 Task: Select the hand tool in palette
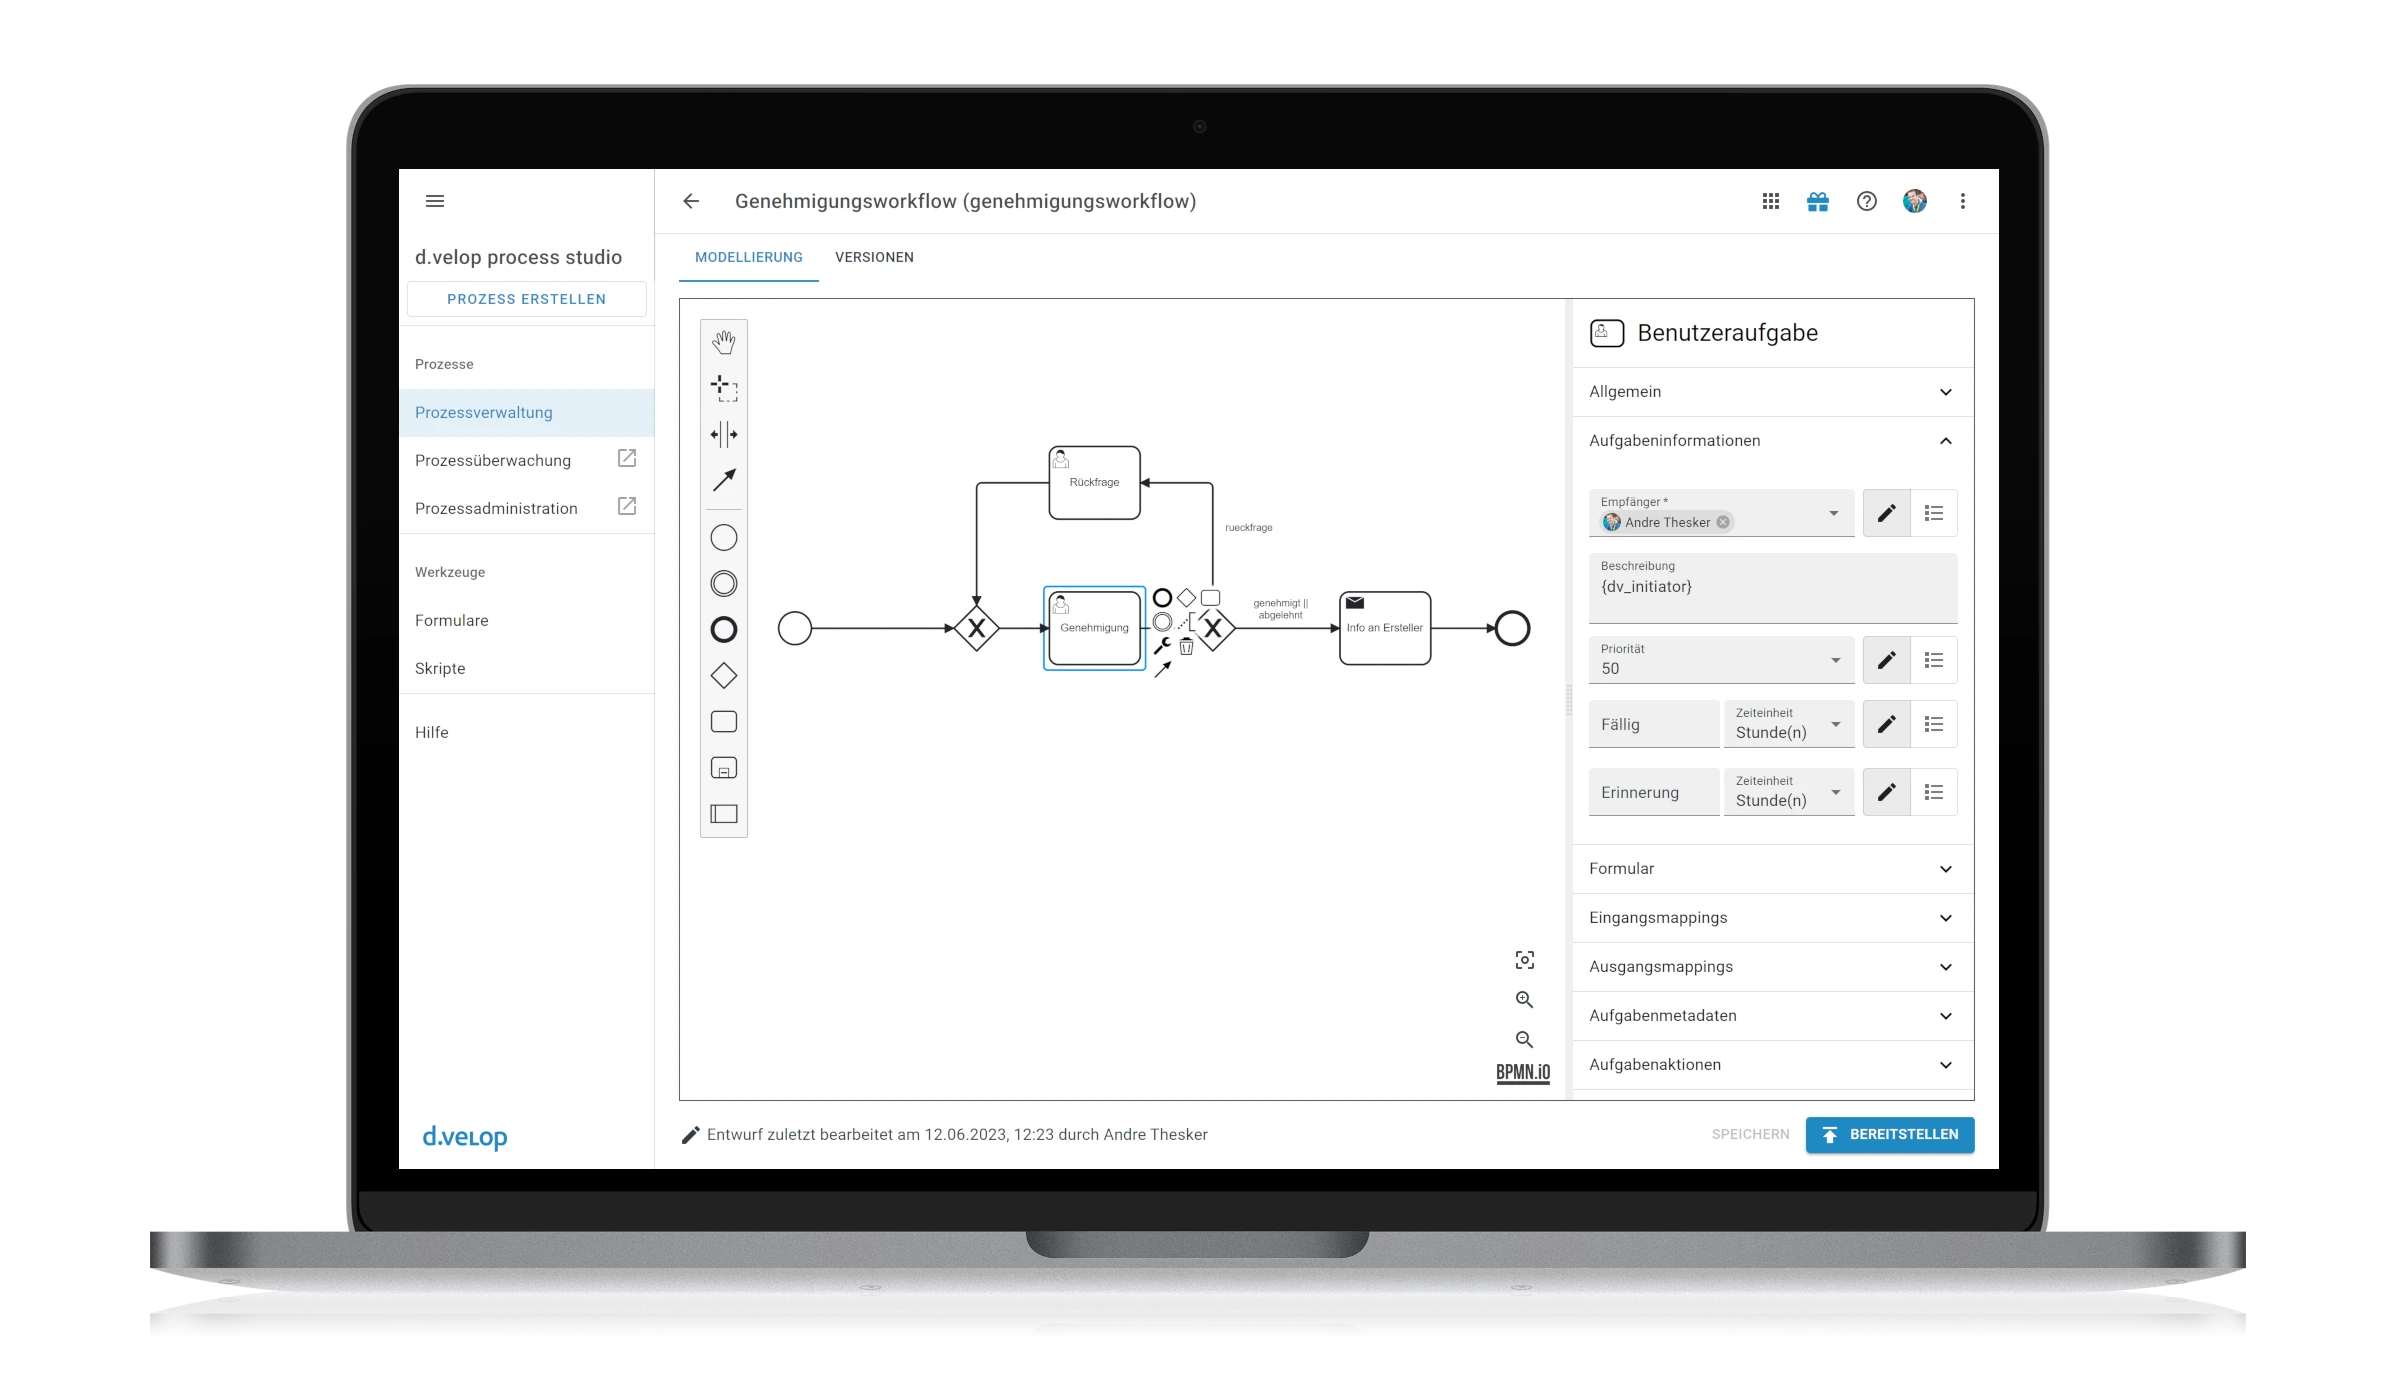(x=723, y=342)
